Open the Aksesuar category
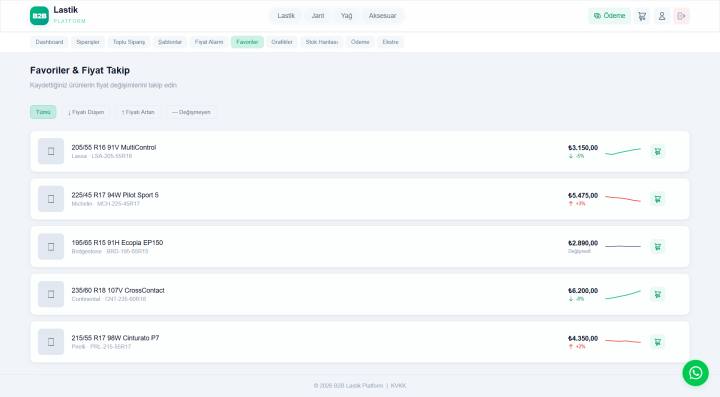Image resolution: width=720 pixels, height=397 pixels. 382,16
